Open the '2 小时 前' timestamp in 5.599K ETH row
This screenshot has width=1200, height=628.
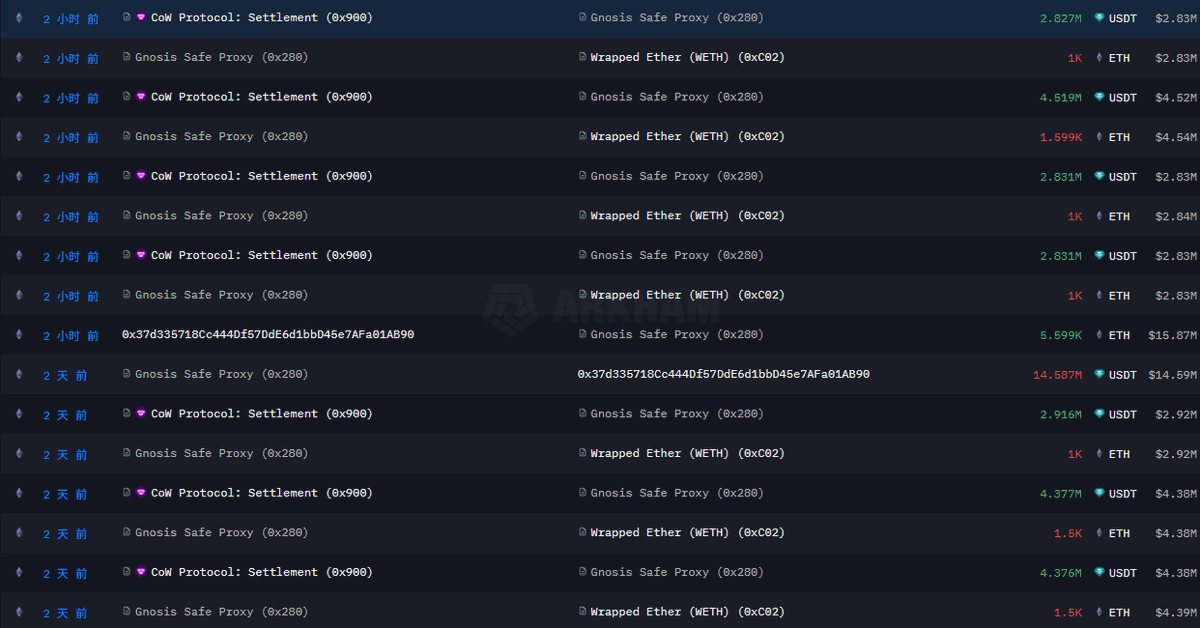coord(71,336)
